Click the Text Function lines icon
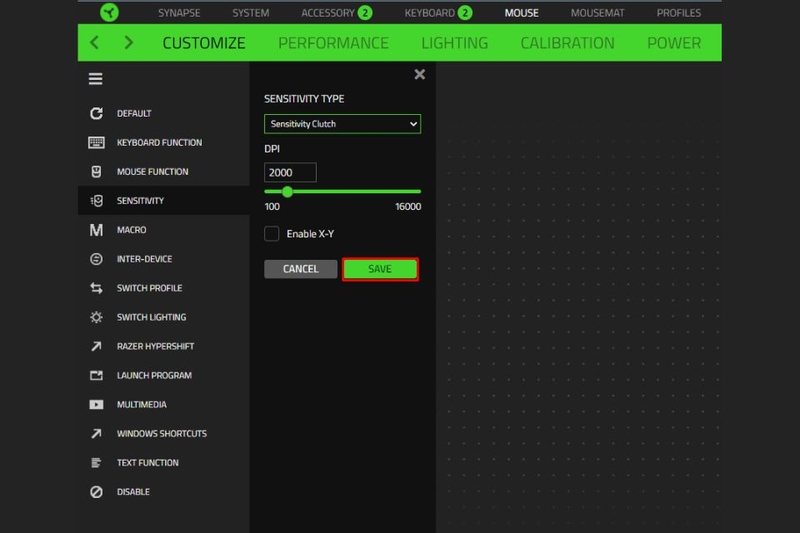Image resolution: width=800 pixels, height=533 pixels. (96, 463)
